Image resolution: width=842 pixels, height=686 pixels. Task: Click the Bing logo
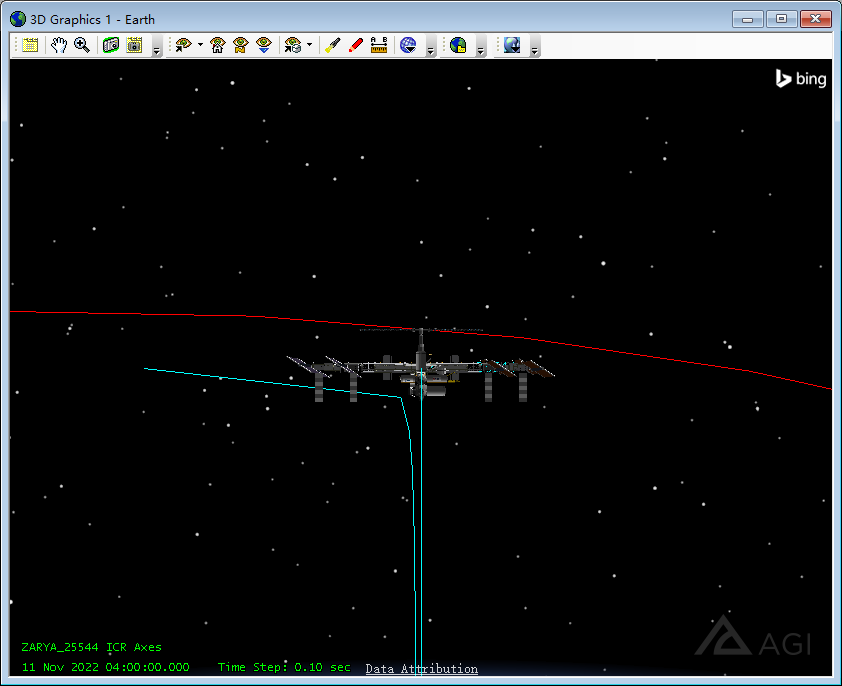tap(800, 79)
